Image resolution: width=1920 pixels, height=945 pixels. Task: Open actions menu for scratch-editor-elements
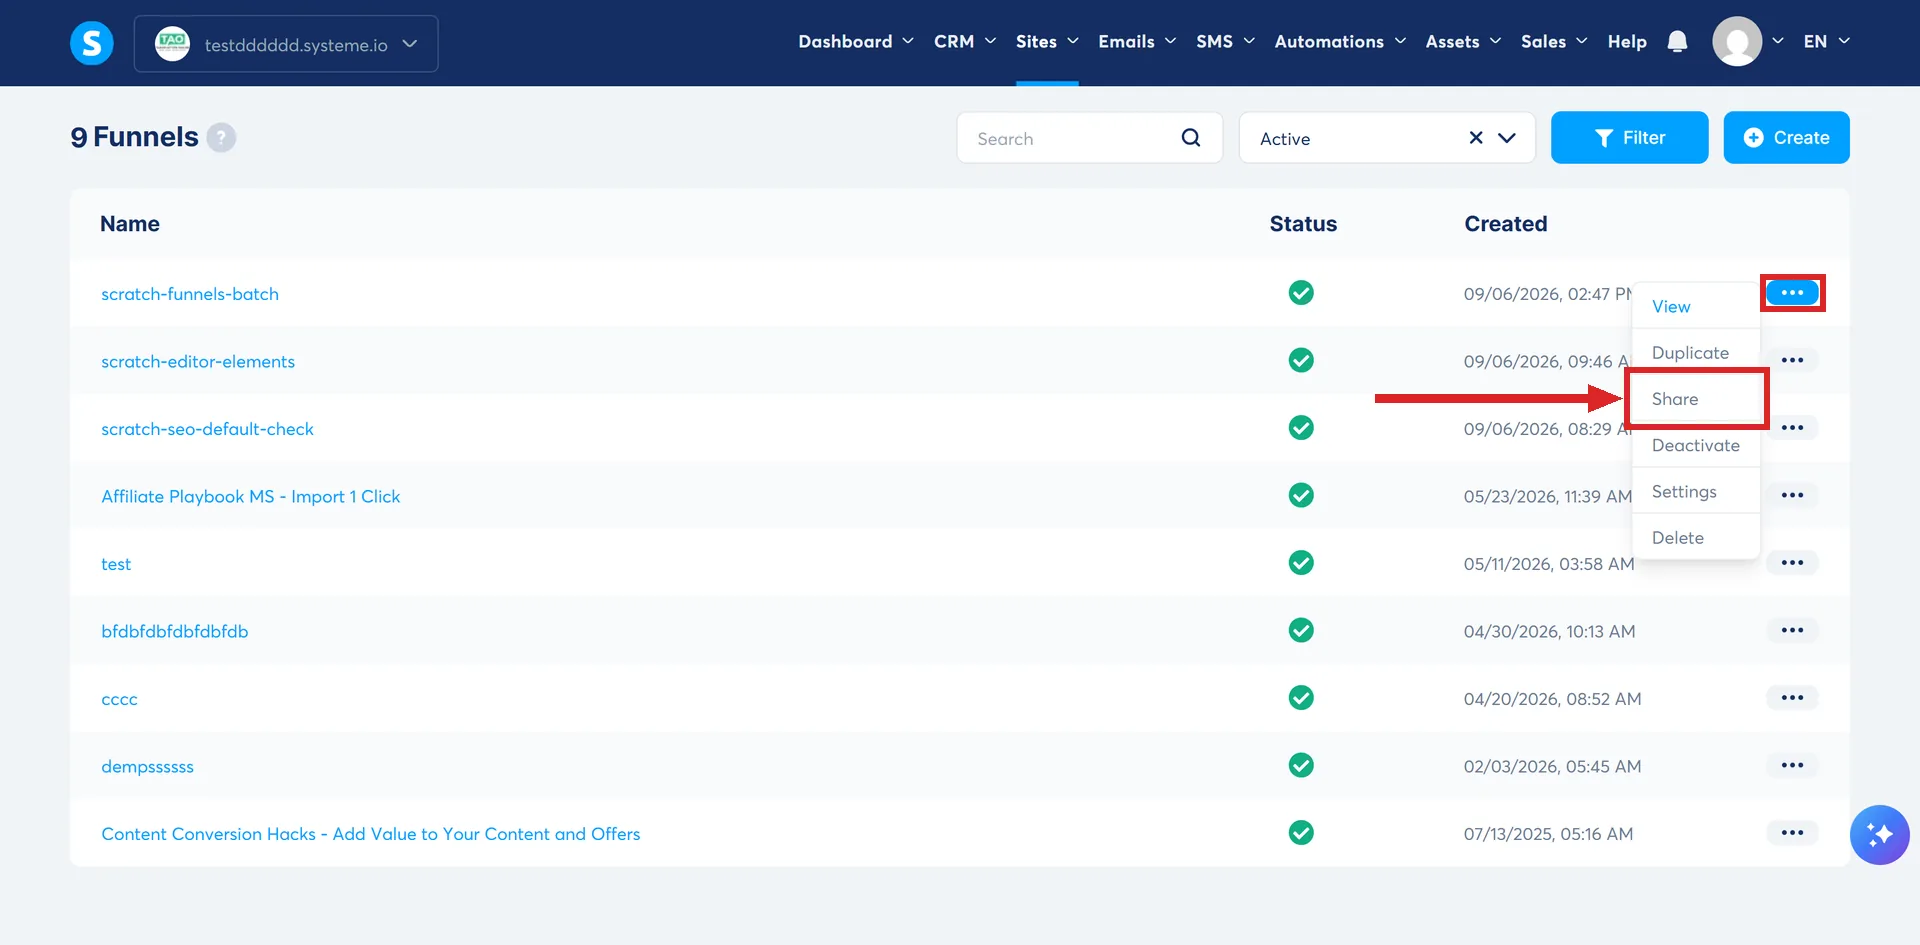[x=1792, y=360]
